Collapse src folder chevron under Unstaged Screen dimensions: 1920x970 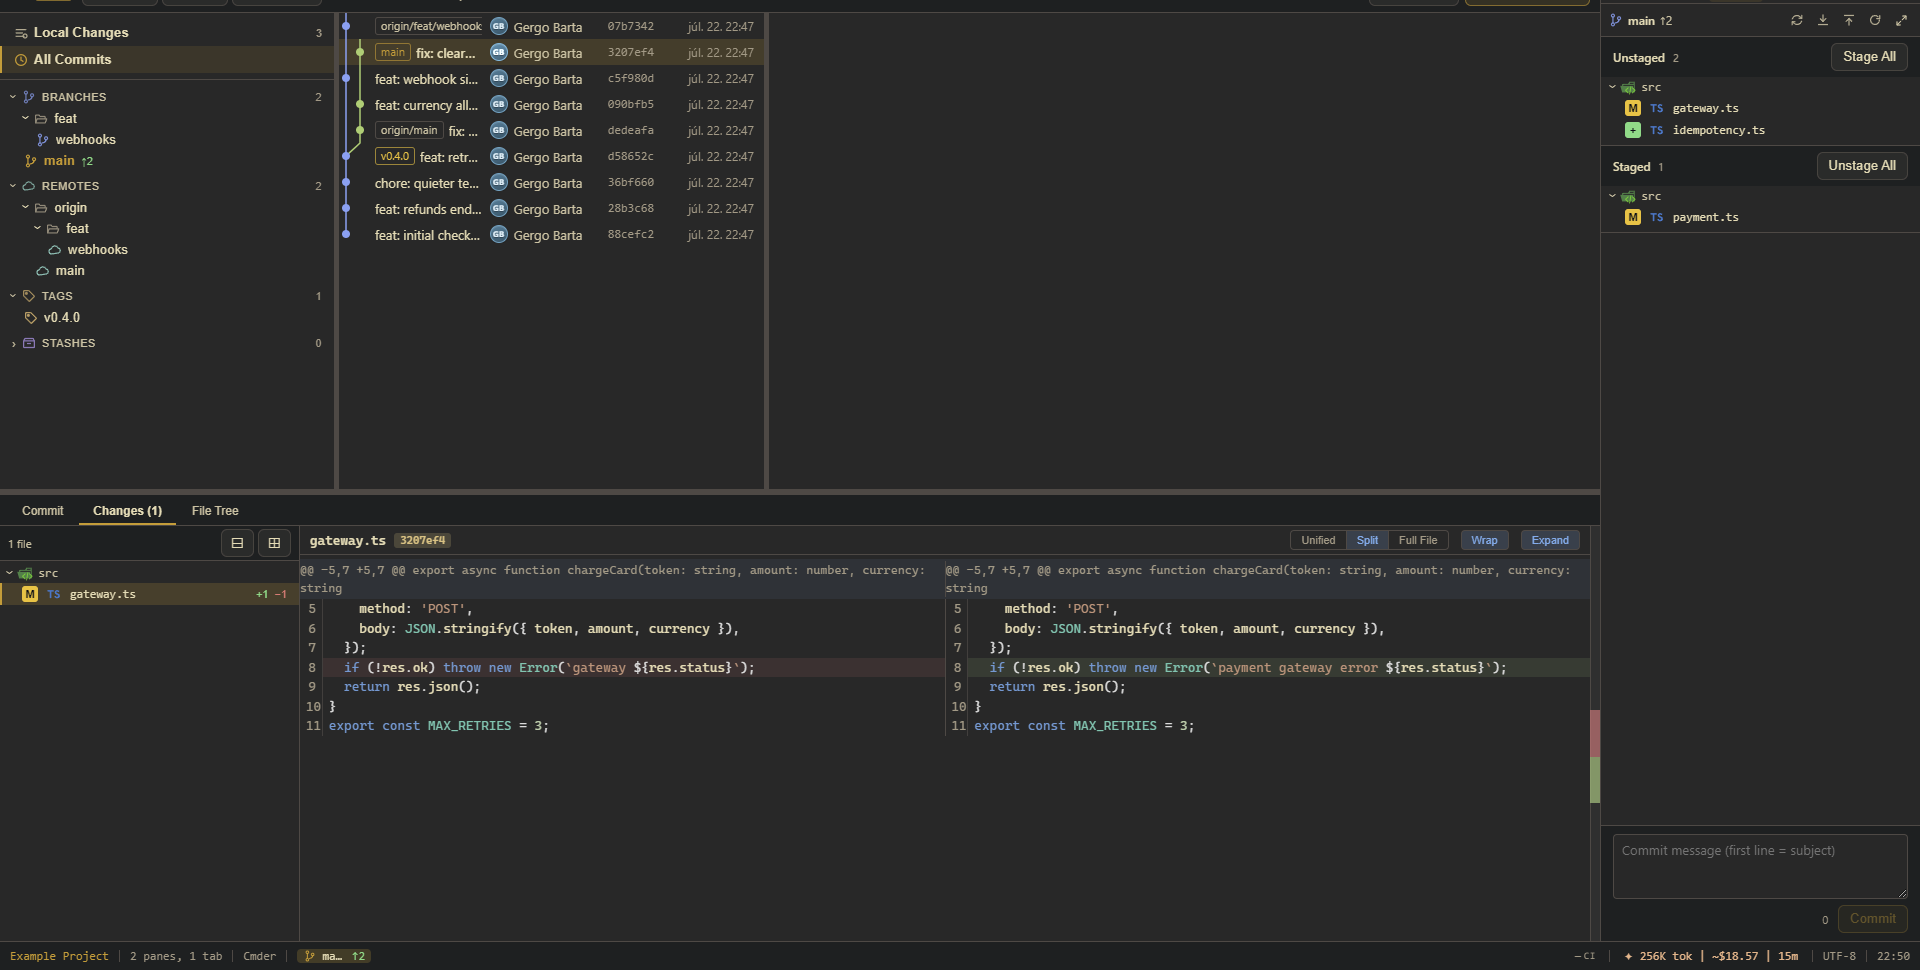pos(1612,88)
